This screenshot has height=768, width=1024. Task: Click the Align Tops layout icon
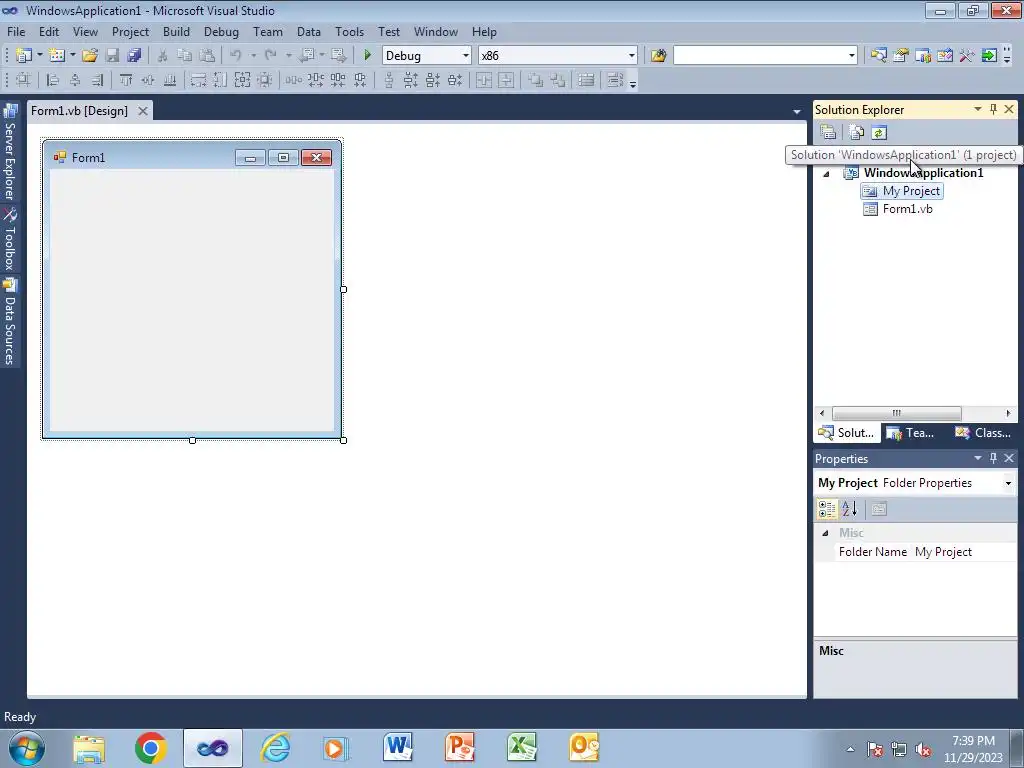point(126,80)
